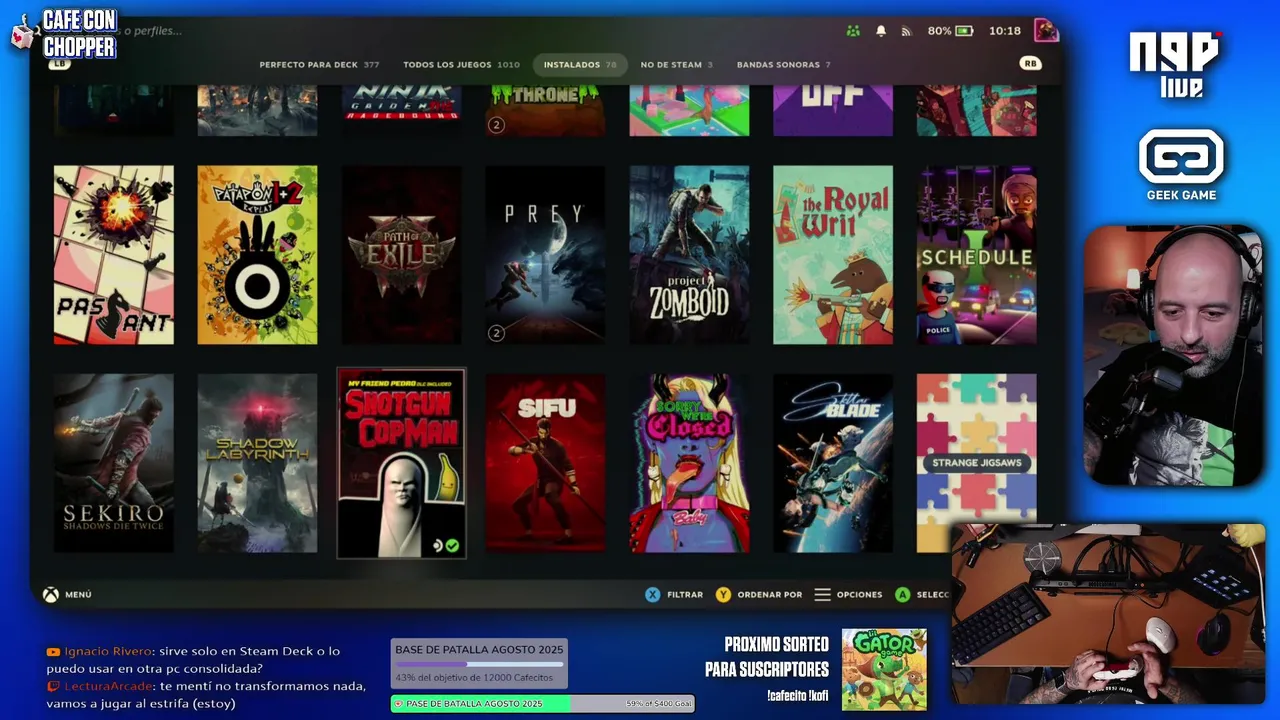Click the green installed checkmark on Shotgun Cop Man
The width and height of the screenshot is (1280, 720).
pyautogui.click(x=452, y=545)
